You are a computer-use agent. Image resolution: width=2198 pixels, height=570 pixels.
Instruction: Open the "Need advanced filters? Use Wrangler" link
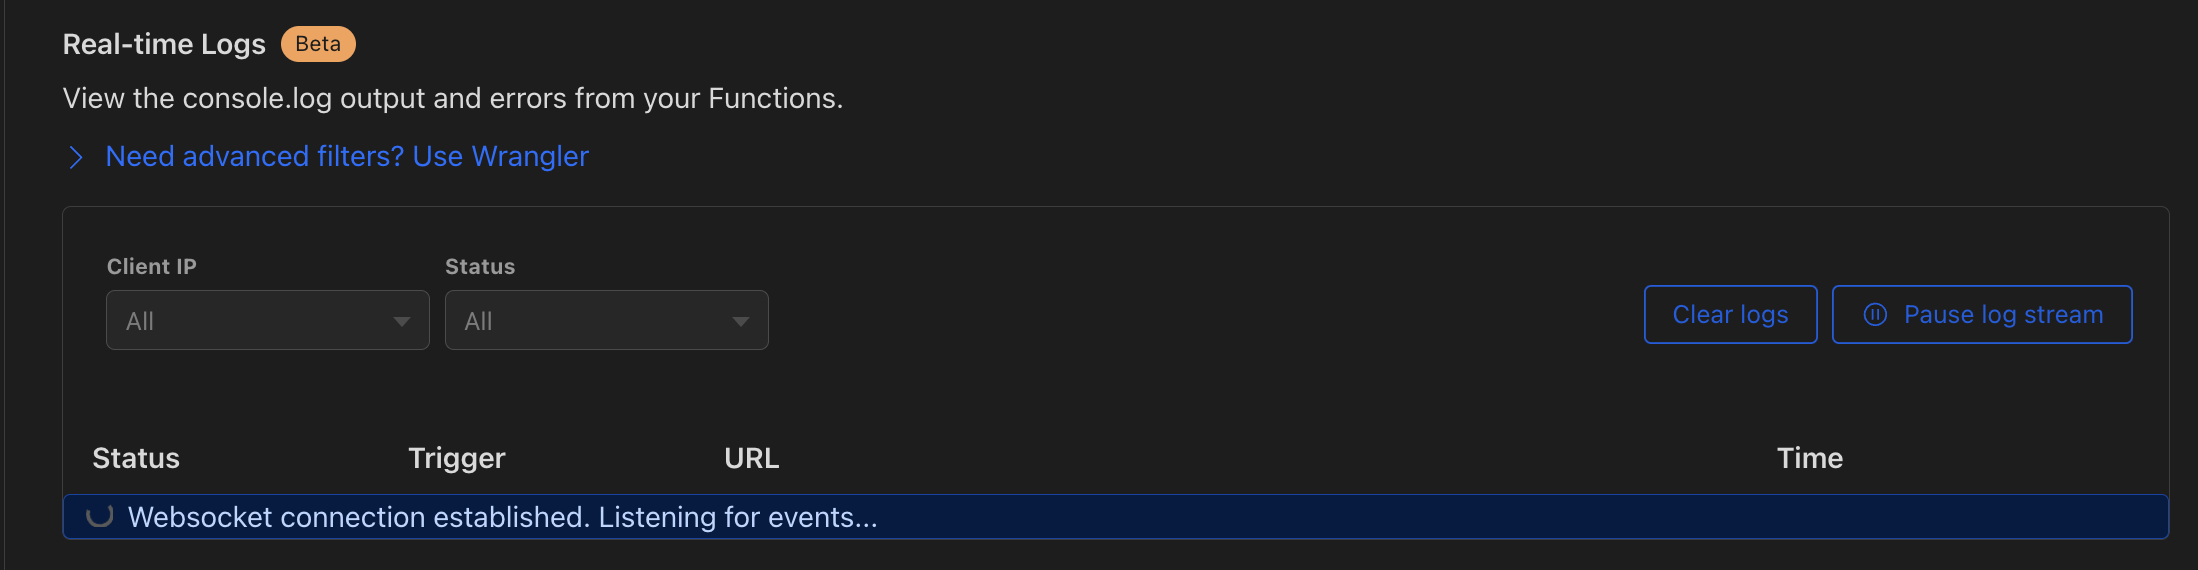coord(347,157)
